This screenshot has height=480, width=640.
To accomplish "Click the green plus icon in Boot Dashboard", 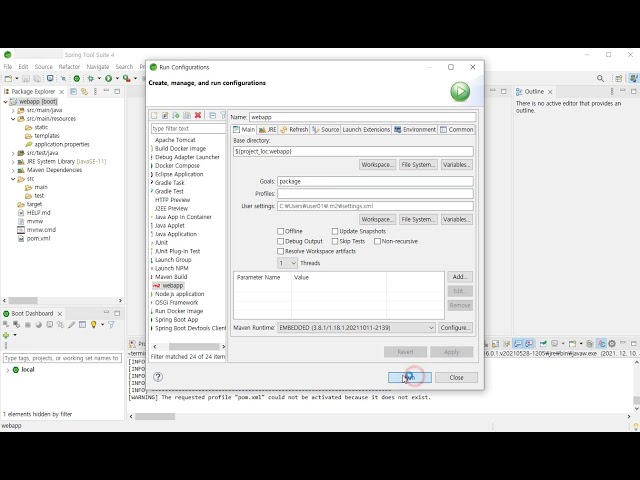I will pyautogui.click(x=6, y=335).
